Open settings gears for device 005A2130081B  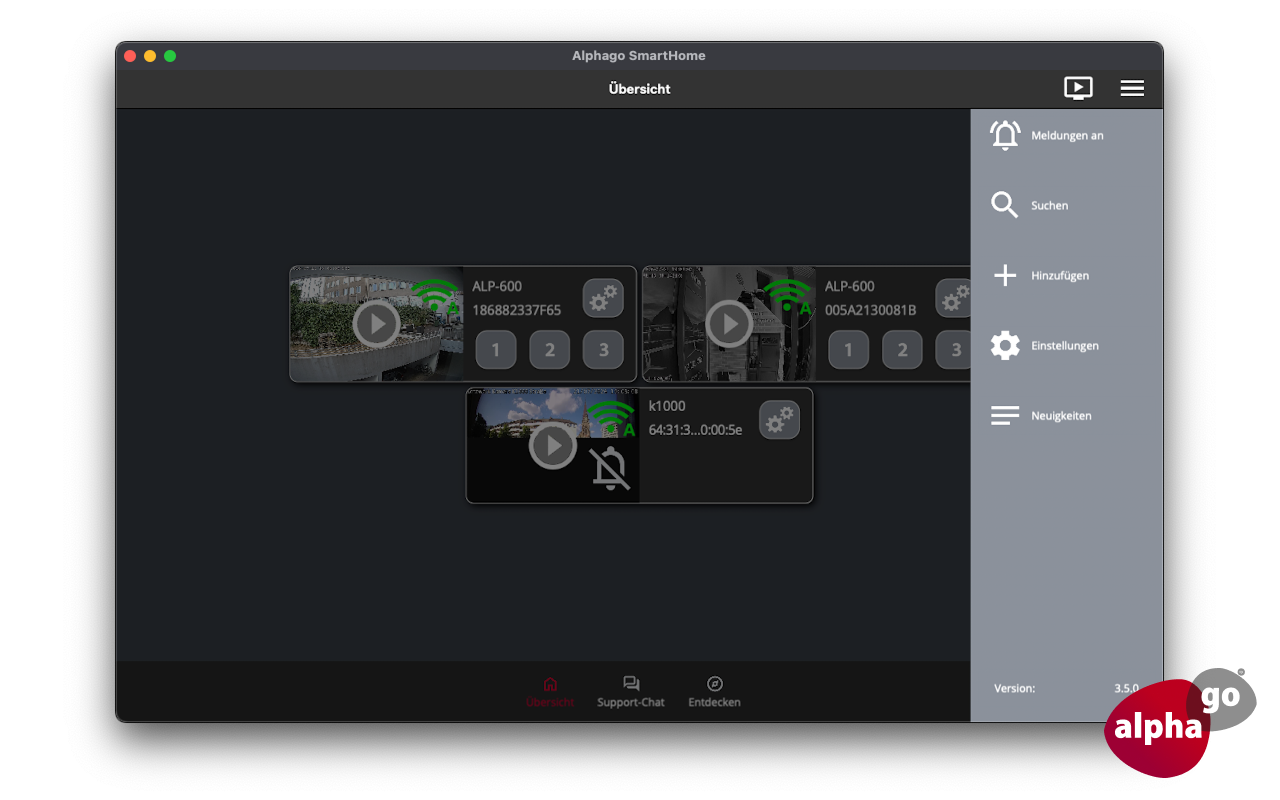(954, 298)
